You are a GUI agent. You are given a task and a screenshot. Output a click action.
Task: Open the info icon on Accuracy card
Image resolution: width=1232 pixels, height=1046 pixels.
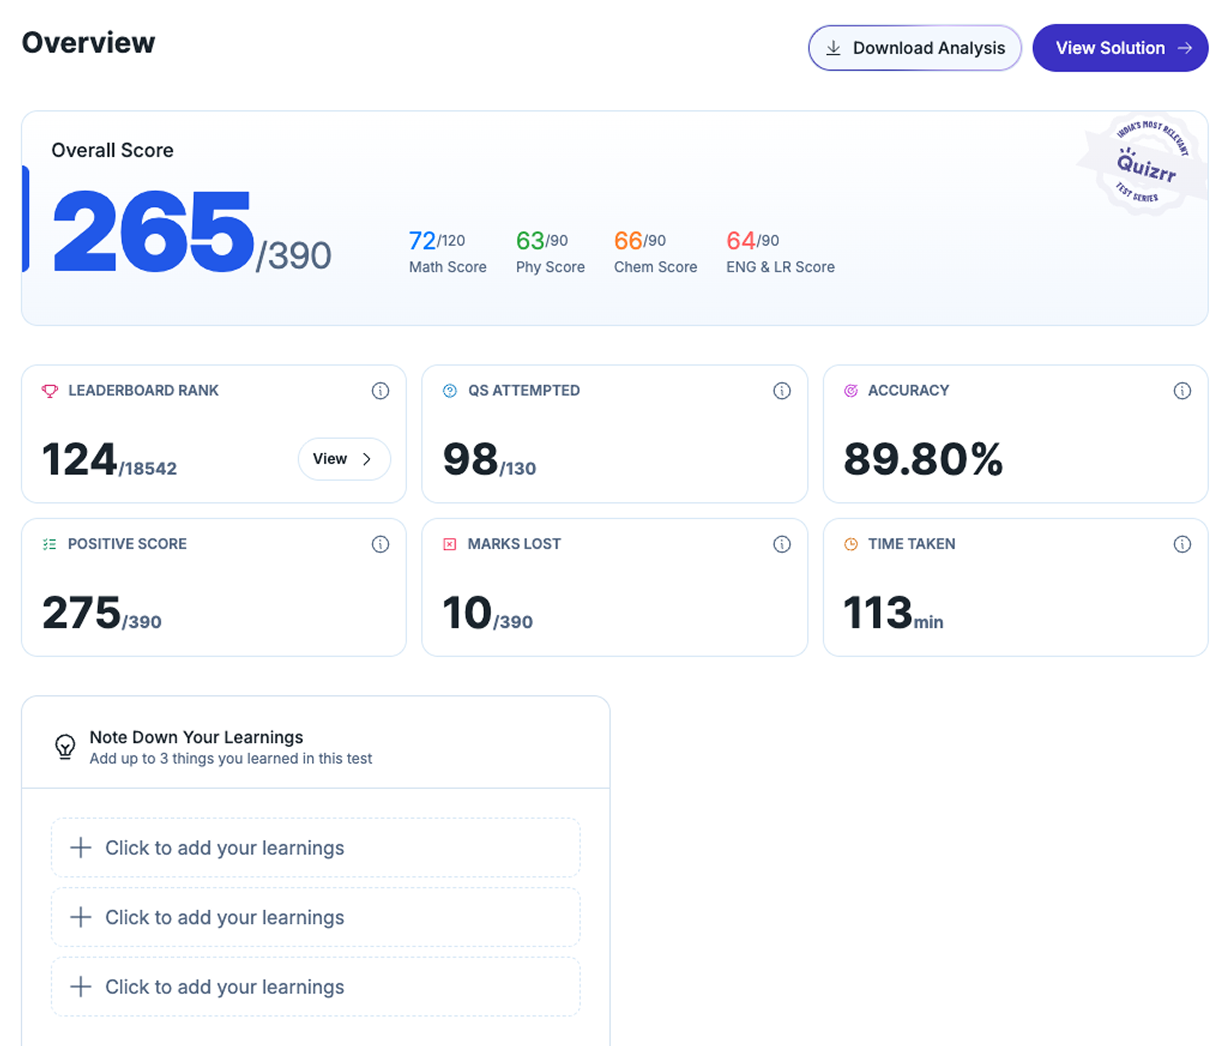(x=1183, y=391)
